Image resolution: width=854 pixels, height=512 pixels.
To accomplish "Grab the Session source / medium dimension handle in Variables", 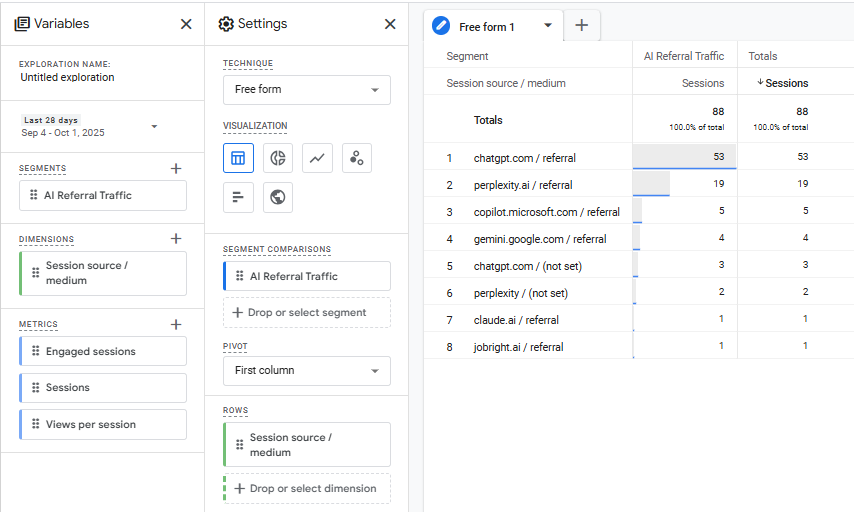I will point(35,273).
